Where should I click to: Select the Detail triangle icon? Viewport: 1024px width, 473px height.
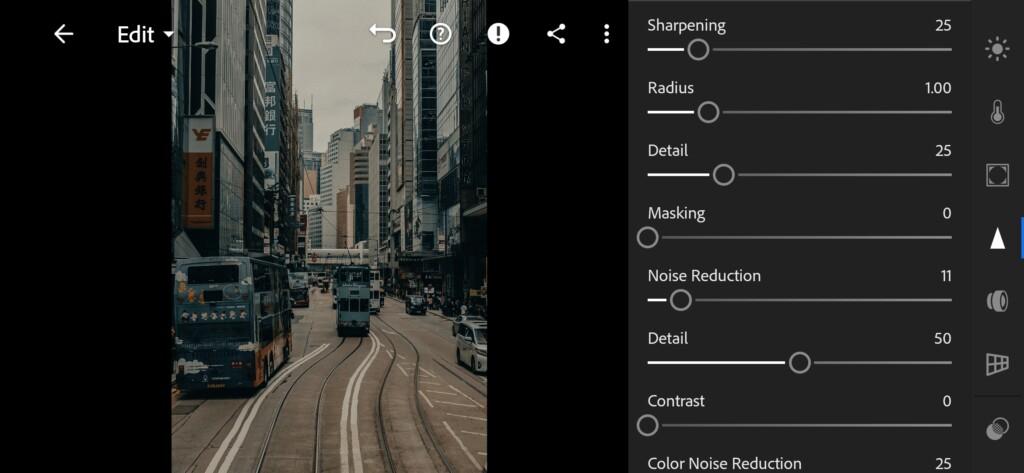pos(997,238)
